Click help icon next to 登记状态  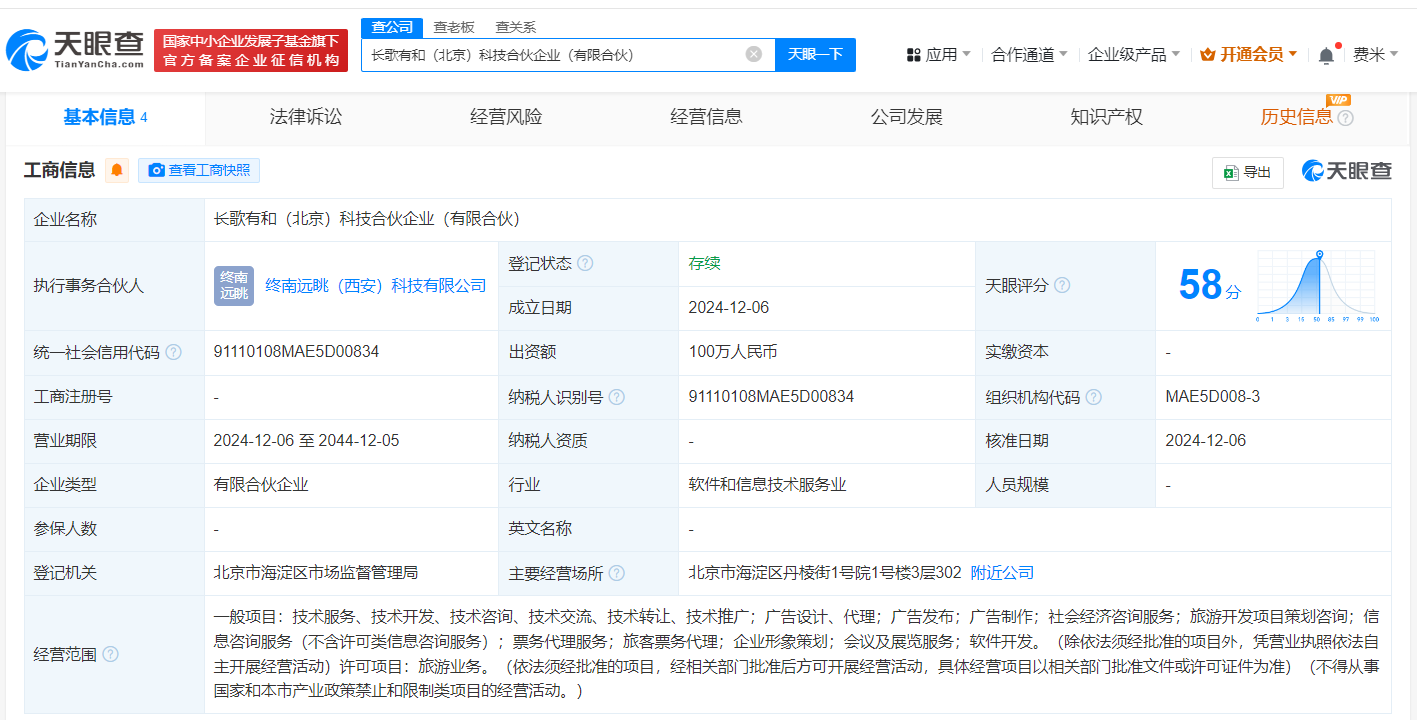(585, 264)
